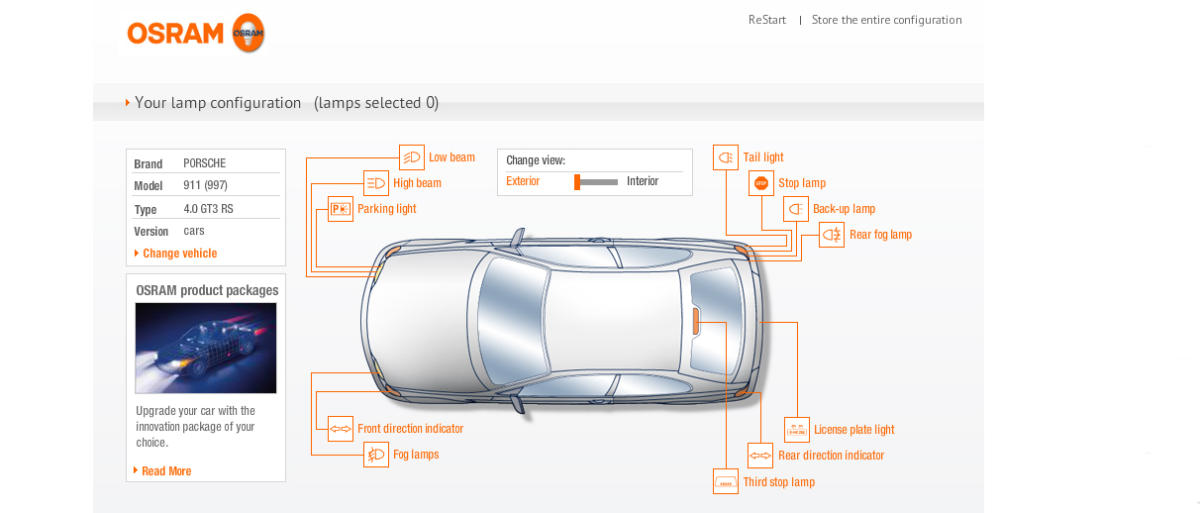
Task: Select the High beam icon
Action: tap(376, 183)
